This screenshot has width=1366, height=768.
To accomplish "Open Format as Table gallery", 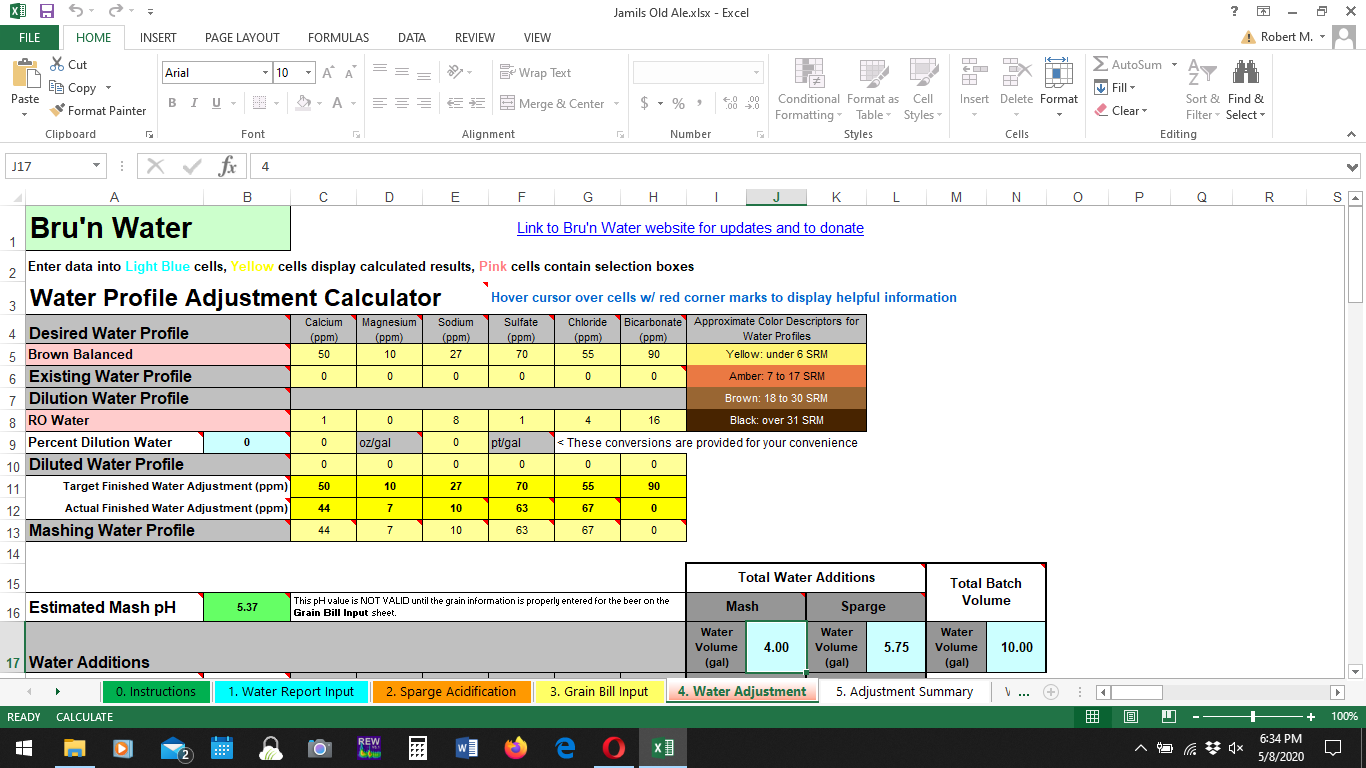I will point(873,88).
